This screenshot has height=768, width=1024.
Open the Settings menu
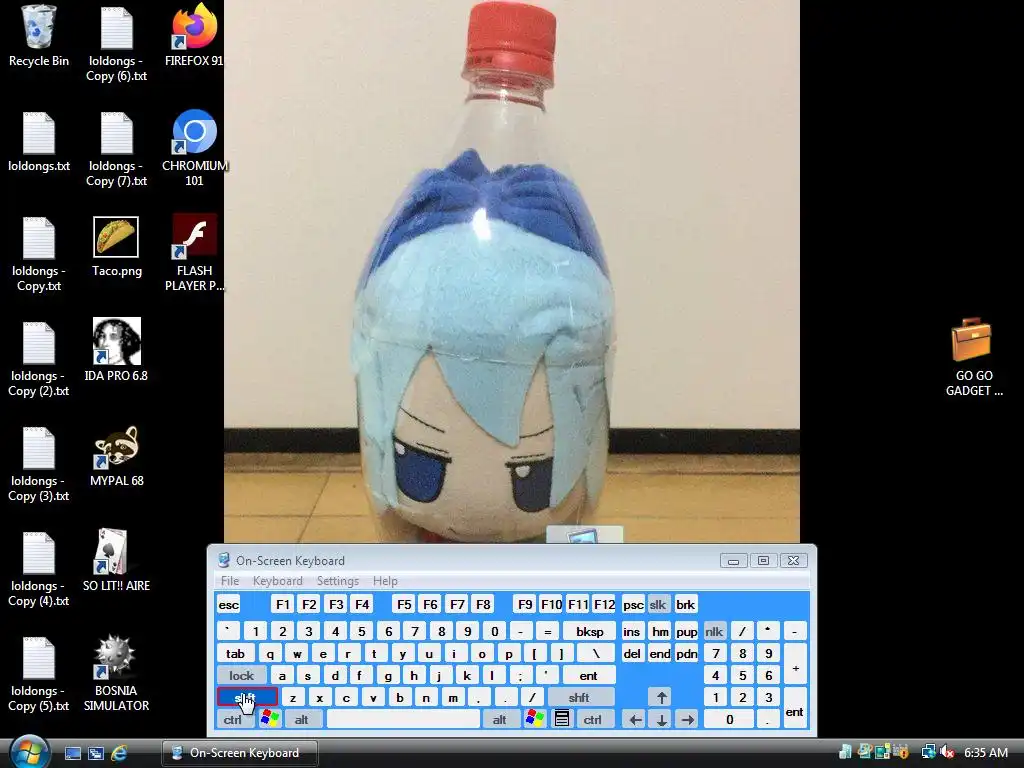point(338,581)
